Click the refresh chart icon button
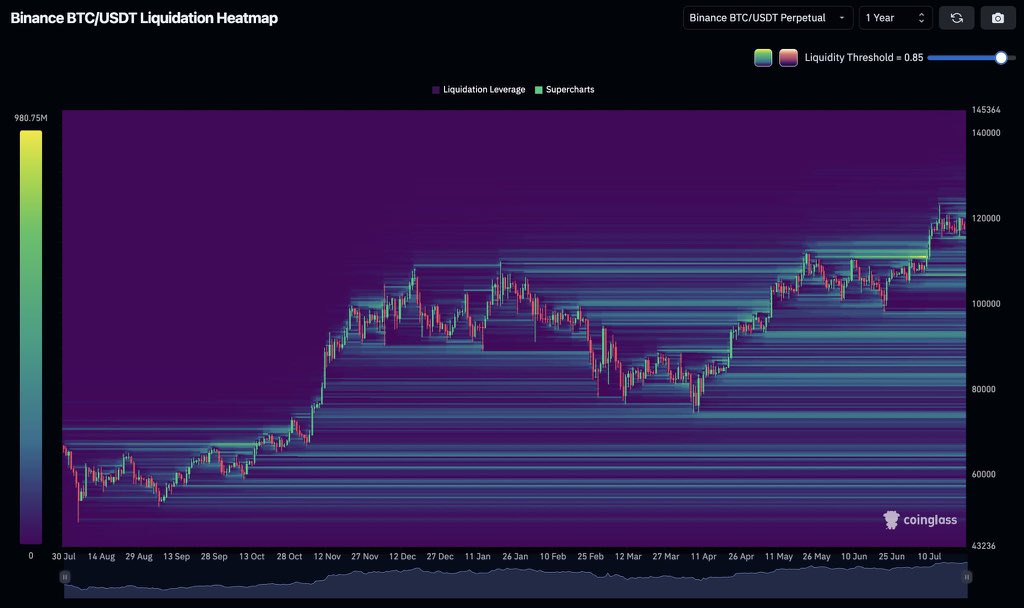 point(956,18)
